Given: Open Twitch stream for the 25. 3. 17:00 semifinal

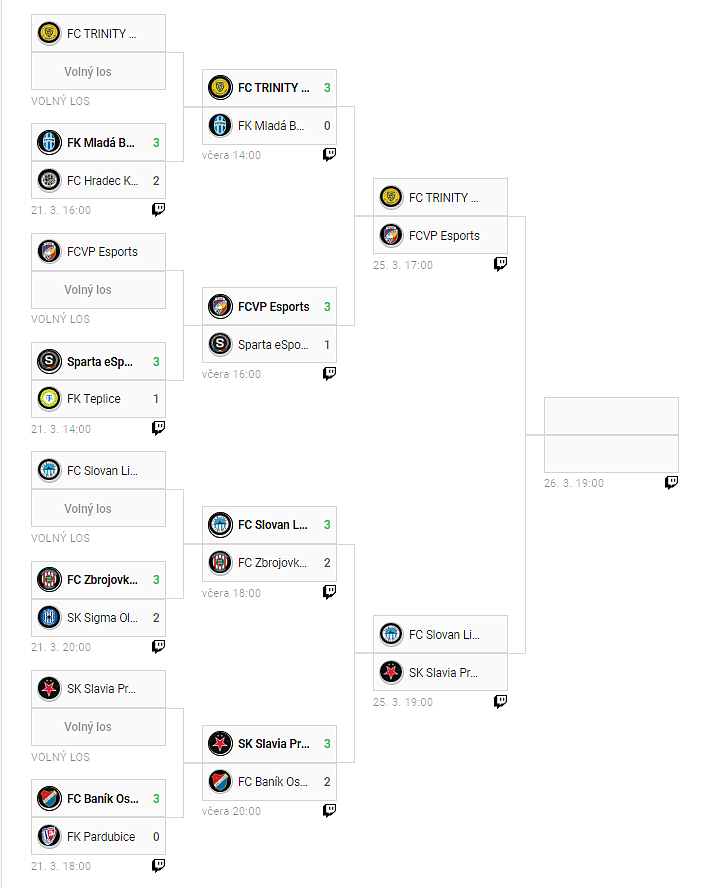Looking at the screenshot, I should (x=500, y=264).
